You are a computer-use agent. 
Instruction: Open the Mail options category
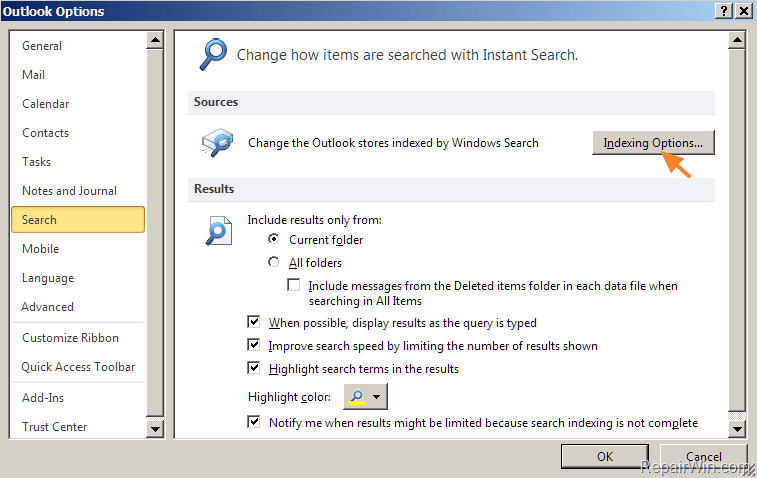77,75
